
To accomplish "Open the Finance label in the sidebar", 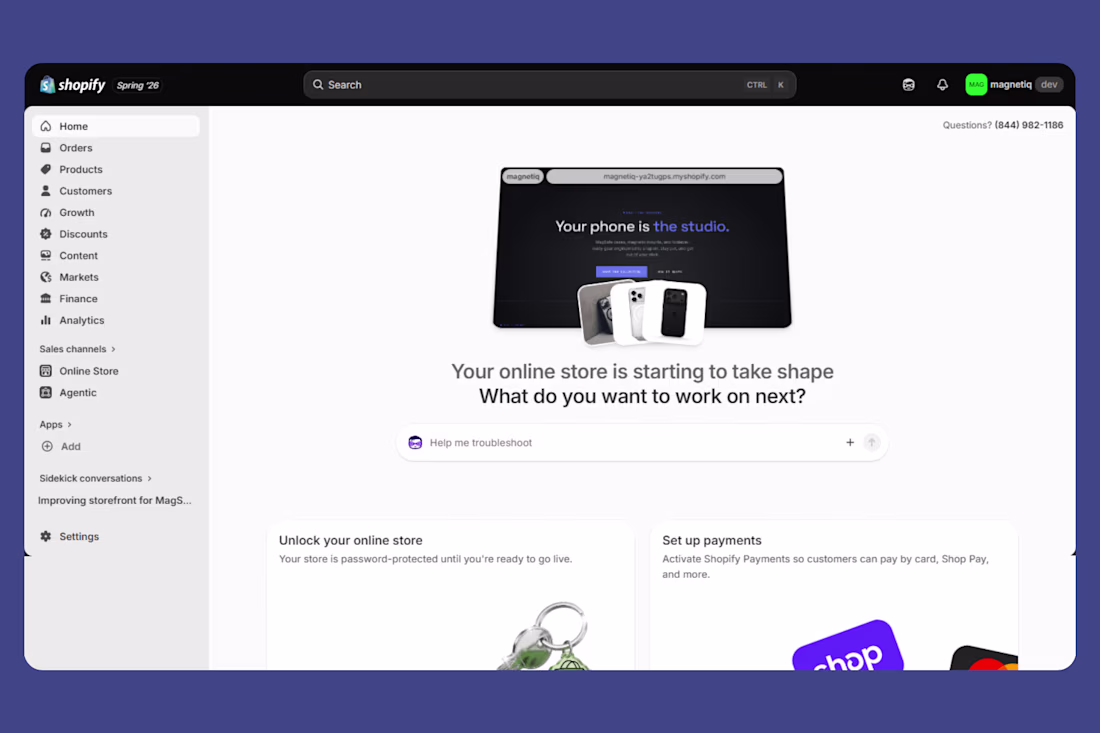I will pos(78,299).
